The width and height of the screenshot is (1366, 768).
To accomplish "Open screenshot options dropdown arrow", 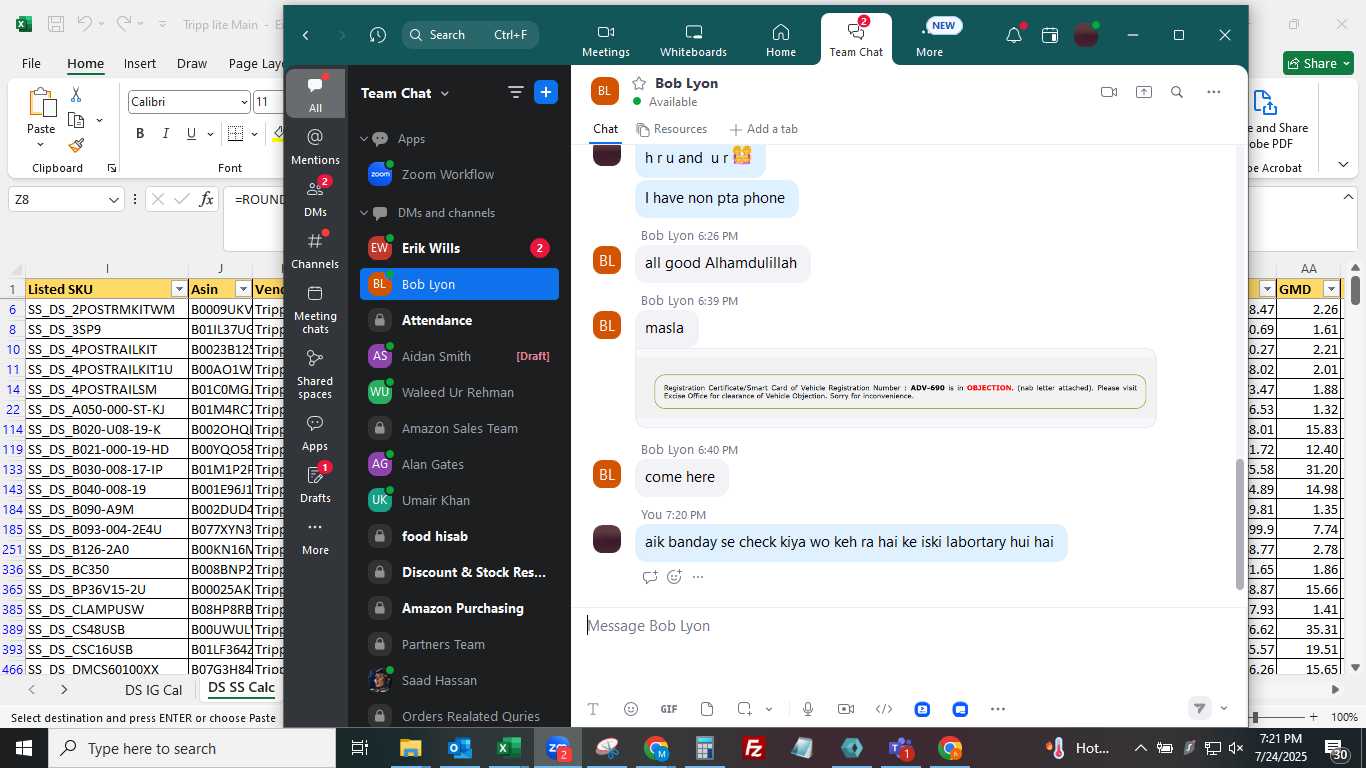I will pos(769,709).
